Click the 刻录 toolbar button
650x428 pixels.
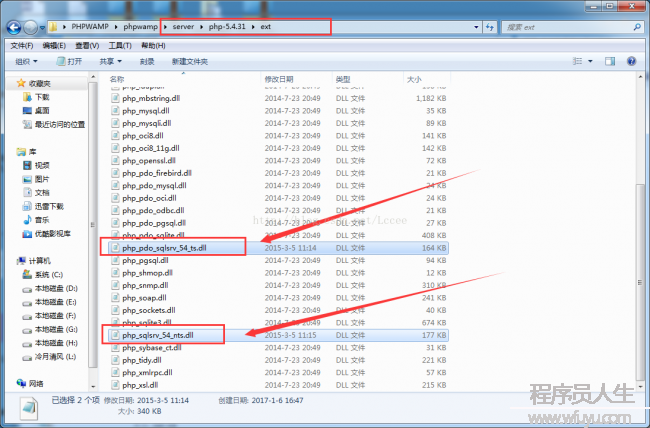tap(147, 61)
